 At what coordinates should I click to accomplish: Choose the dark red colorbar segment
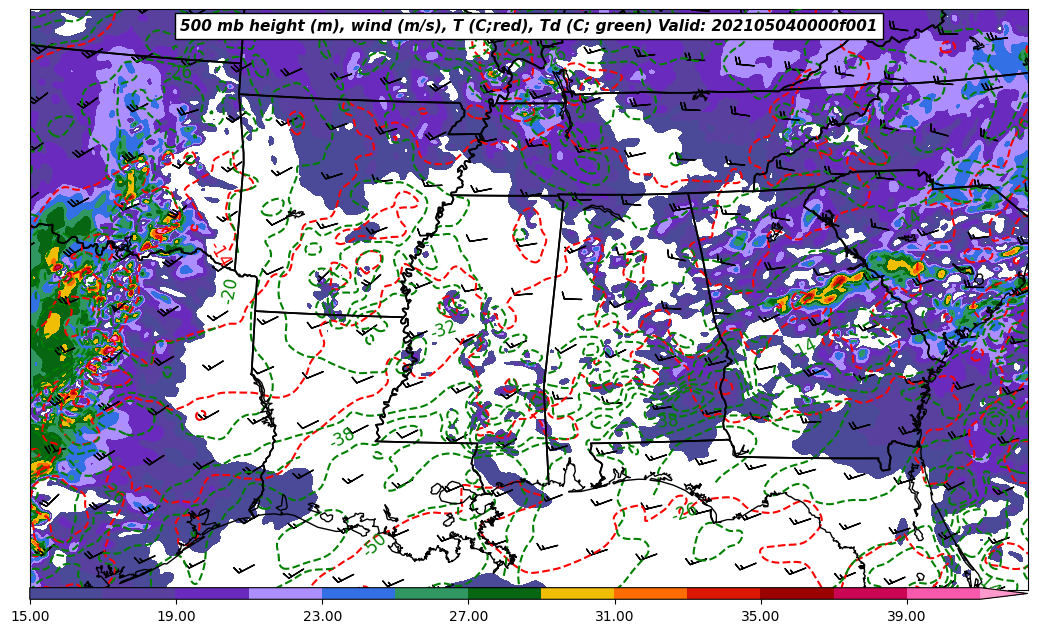pyautogui.click(x=796, y=593)
